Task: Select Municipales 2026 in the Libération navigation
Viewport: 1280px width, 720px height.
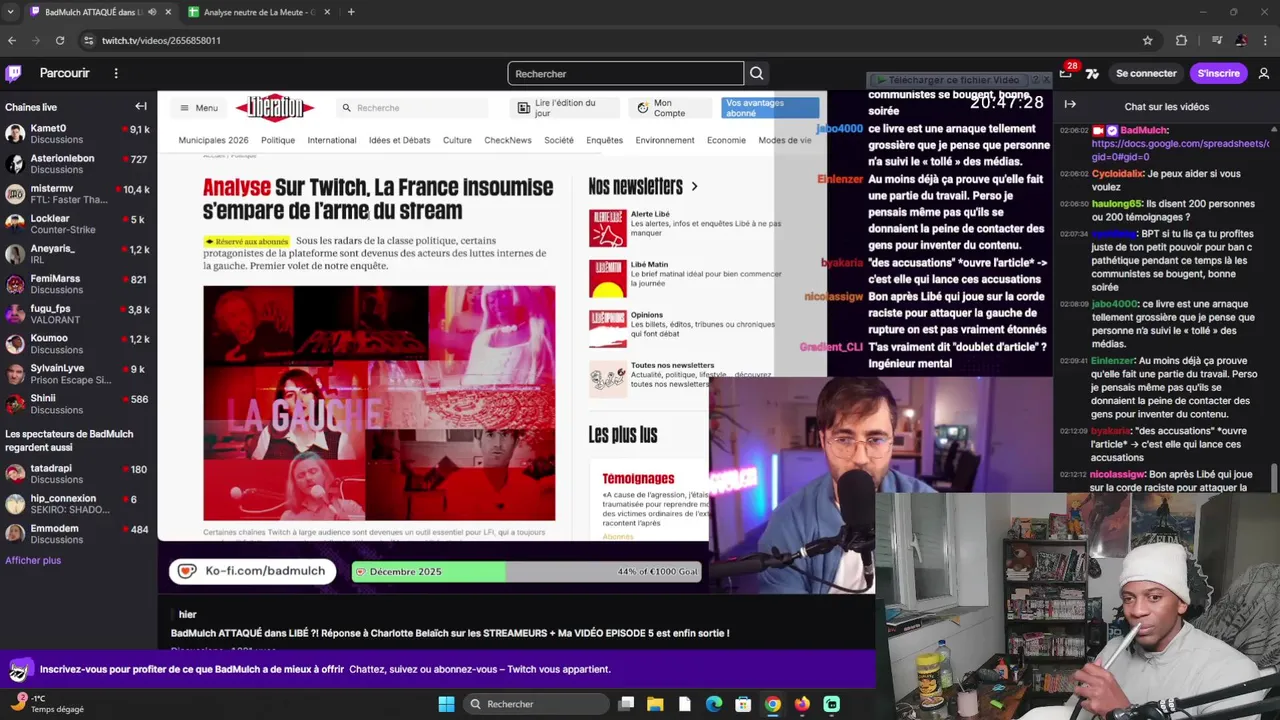Action: 213,140
